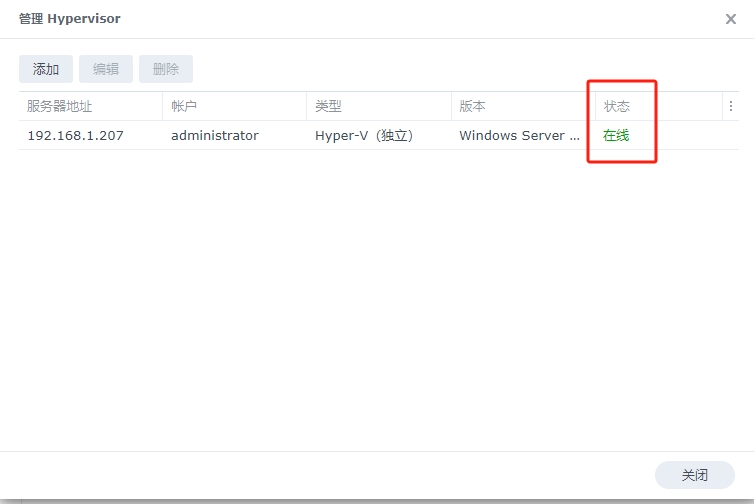Click divider between 版本 and 状态 headers
The width and height of the screenshot is (754, 504).
click(x=595, y=106)
